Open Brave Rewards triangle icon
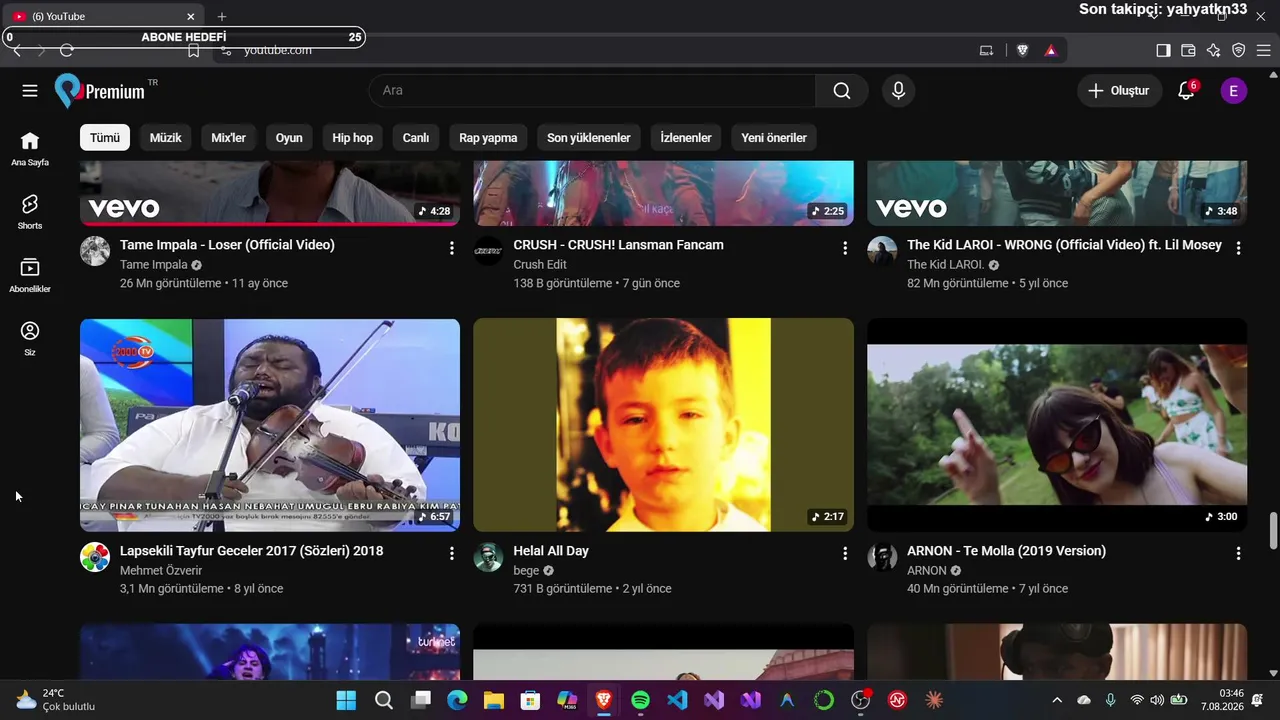Image resolution: width=1280 pixels, height=720 pixels. click(x=1050, y=50)
